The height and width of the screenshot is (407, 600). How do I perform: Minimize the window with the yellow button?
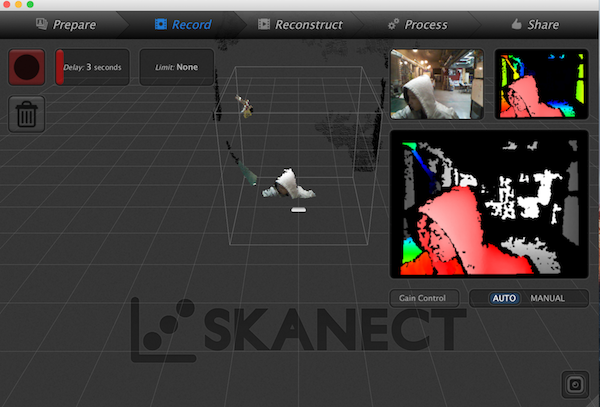pyautogui.click(x=18, y=4)
